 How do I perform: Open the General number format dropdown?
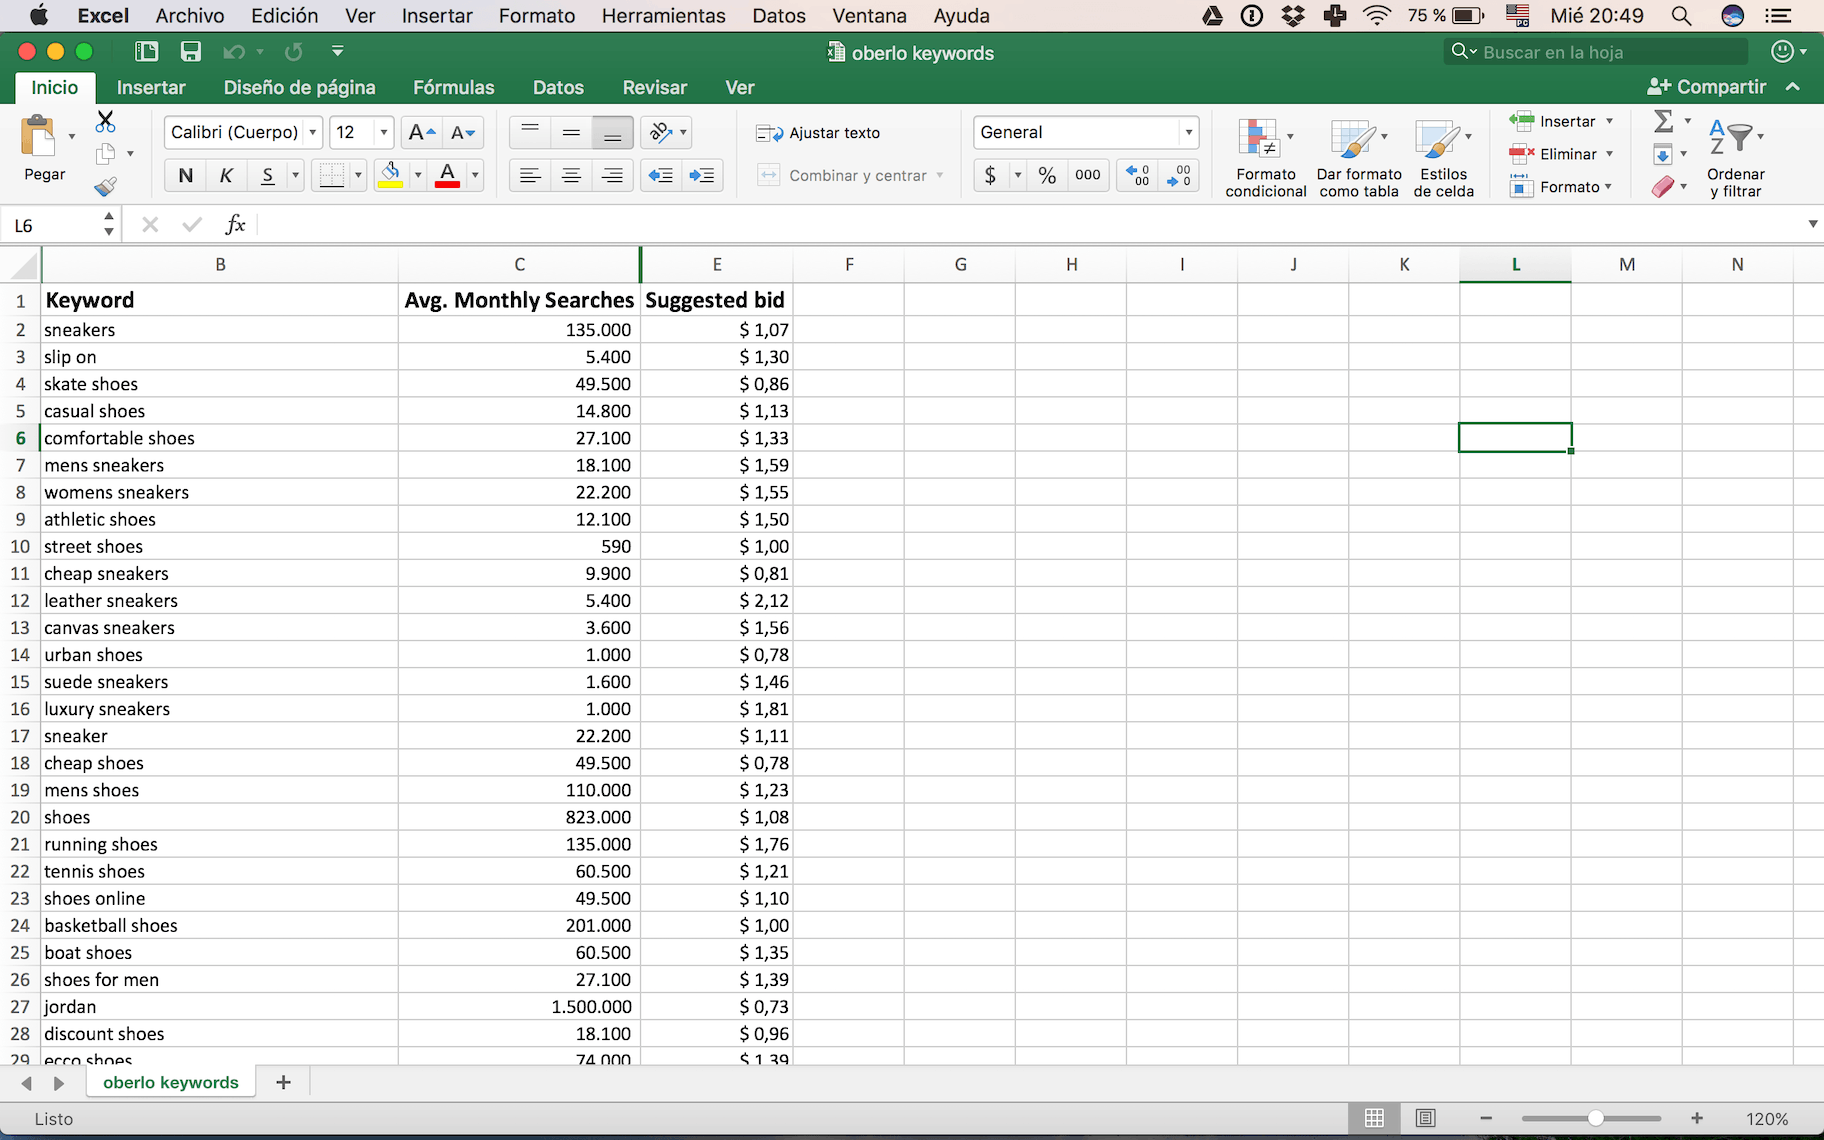click(1188, 132)
